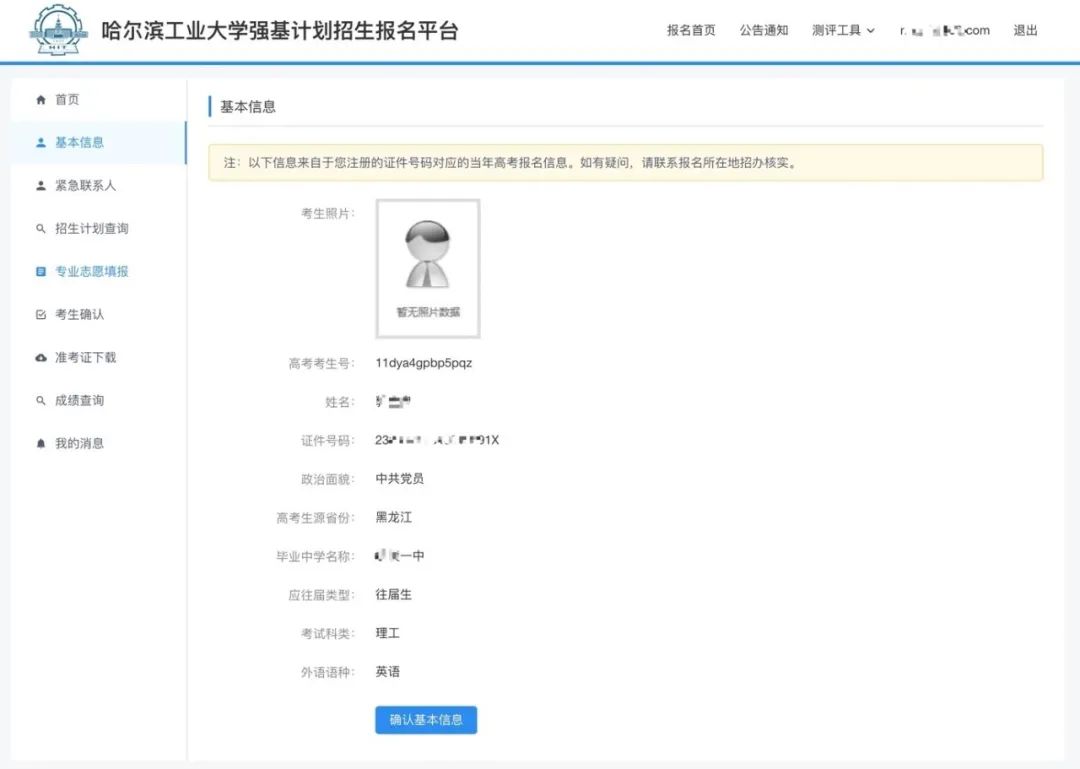
Task: Expand the 测评工具 dropdown menu
Action: point(843,30)
